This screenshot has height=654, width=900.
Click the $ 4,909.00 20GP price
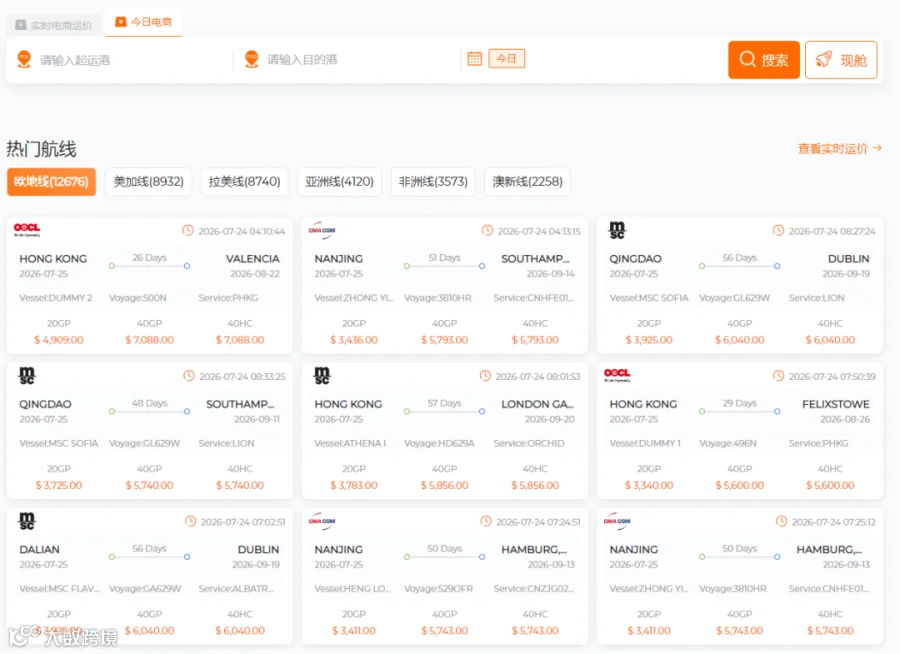pyautogui.click(x=59, y=340)
